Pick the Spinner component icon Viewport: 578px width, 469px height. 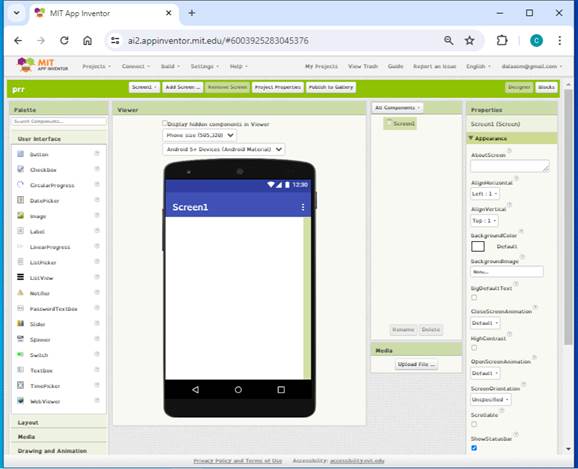[21, 339]
